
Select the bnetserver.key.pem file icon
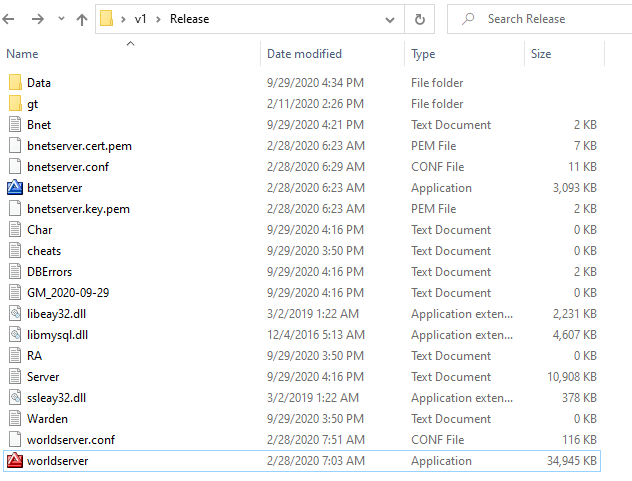click(x=15, y=208)
